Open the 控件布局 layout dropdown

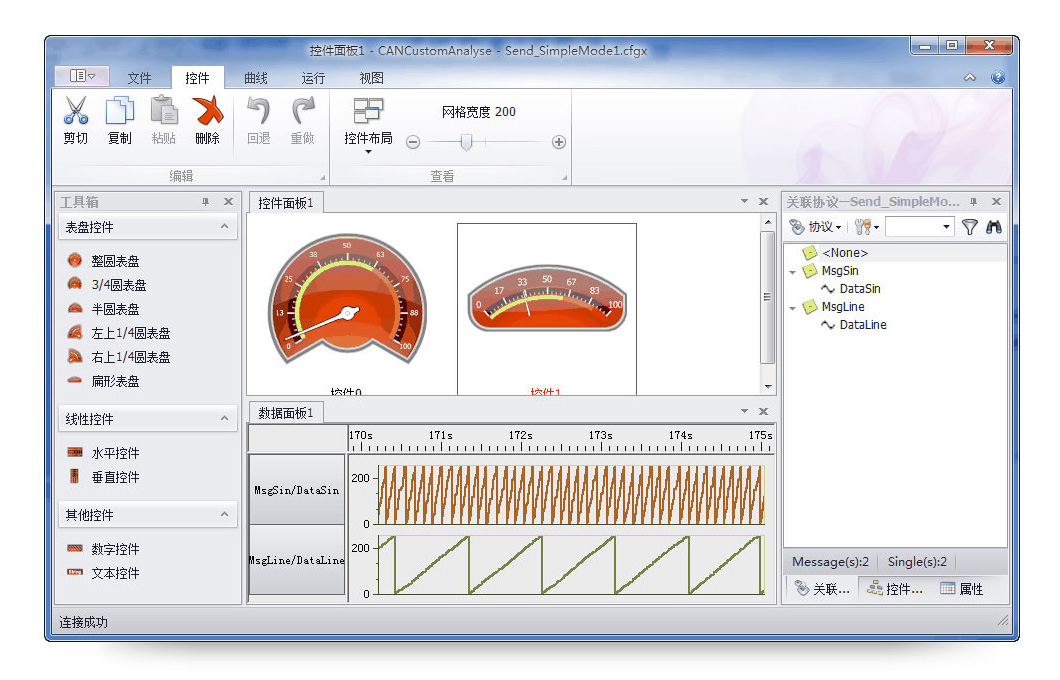pyautogui.click(x=368, y=139)
